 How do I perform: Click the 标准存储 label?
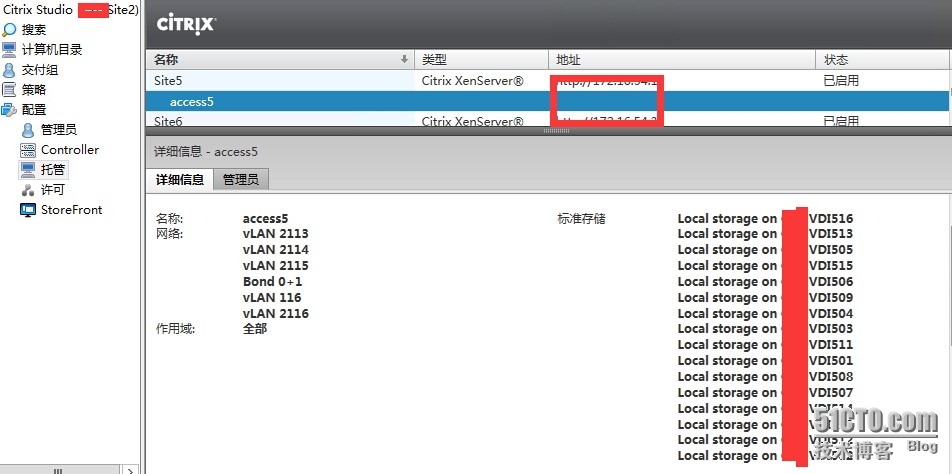click(581, 218)
